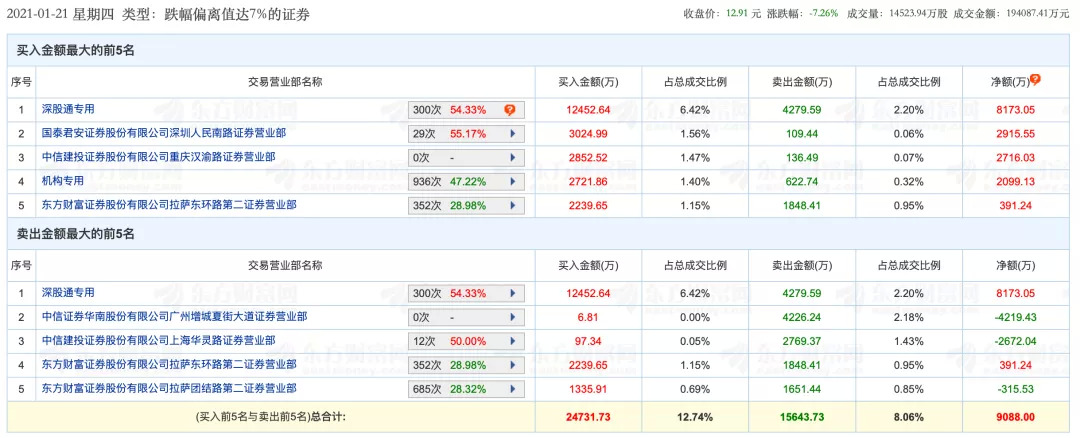Click arrow in buy-table 东方财富拉萨东环路 352次 box
This screenshot has height=438, width=1080.
[511, 205]
